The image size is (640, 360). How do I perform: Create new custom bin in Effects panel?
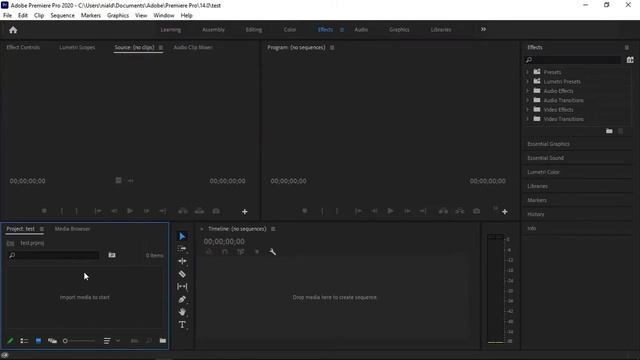[609, 131]
